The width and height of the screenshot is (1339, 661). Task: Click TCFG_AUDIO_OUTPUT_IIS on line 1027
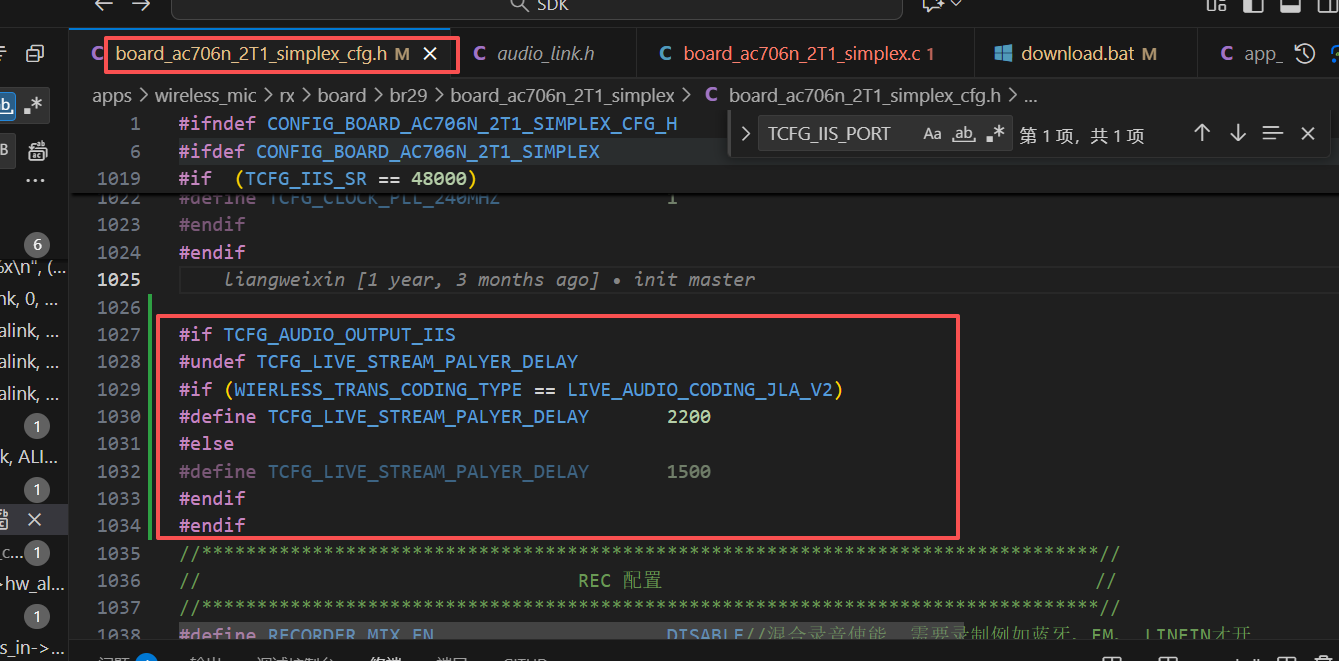coord(339,334)
